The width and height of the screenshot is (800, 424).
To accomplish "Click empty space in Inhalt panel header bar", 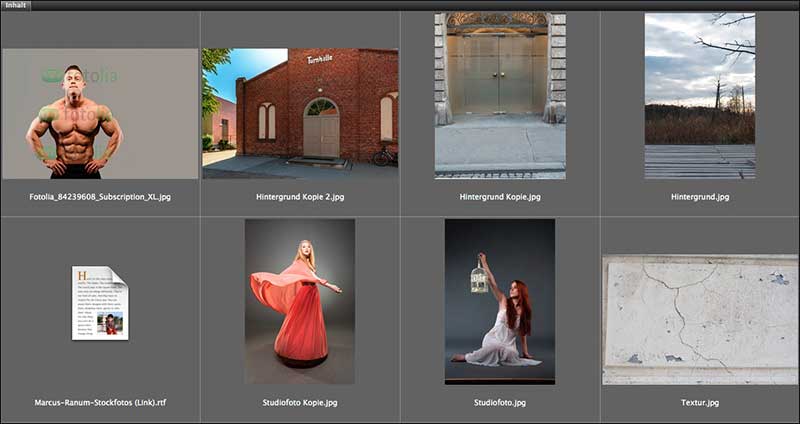I will click(x=400, y=5).
